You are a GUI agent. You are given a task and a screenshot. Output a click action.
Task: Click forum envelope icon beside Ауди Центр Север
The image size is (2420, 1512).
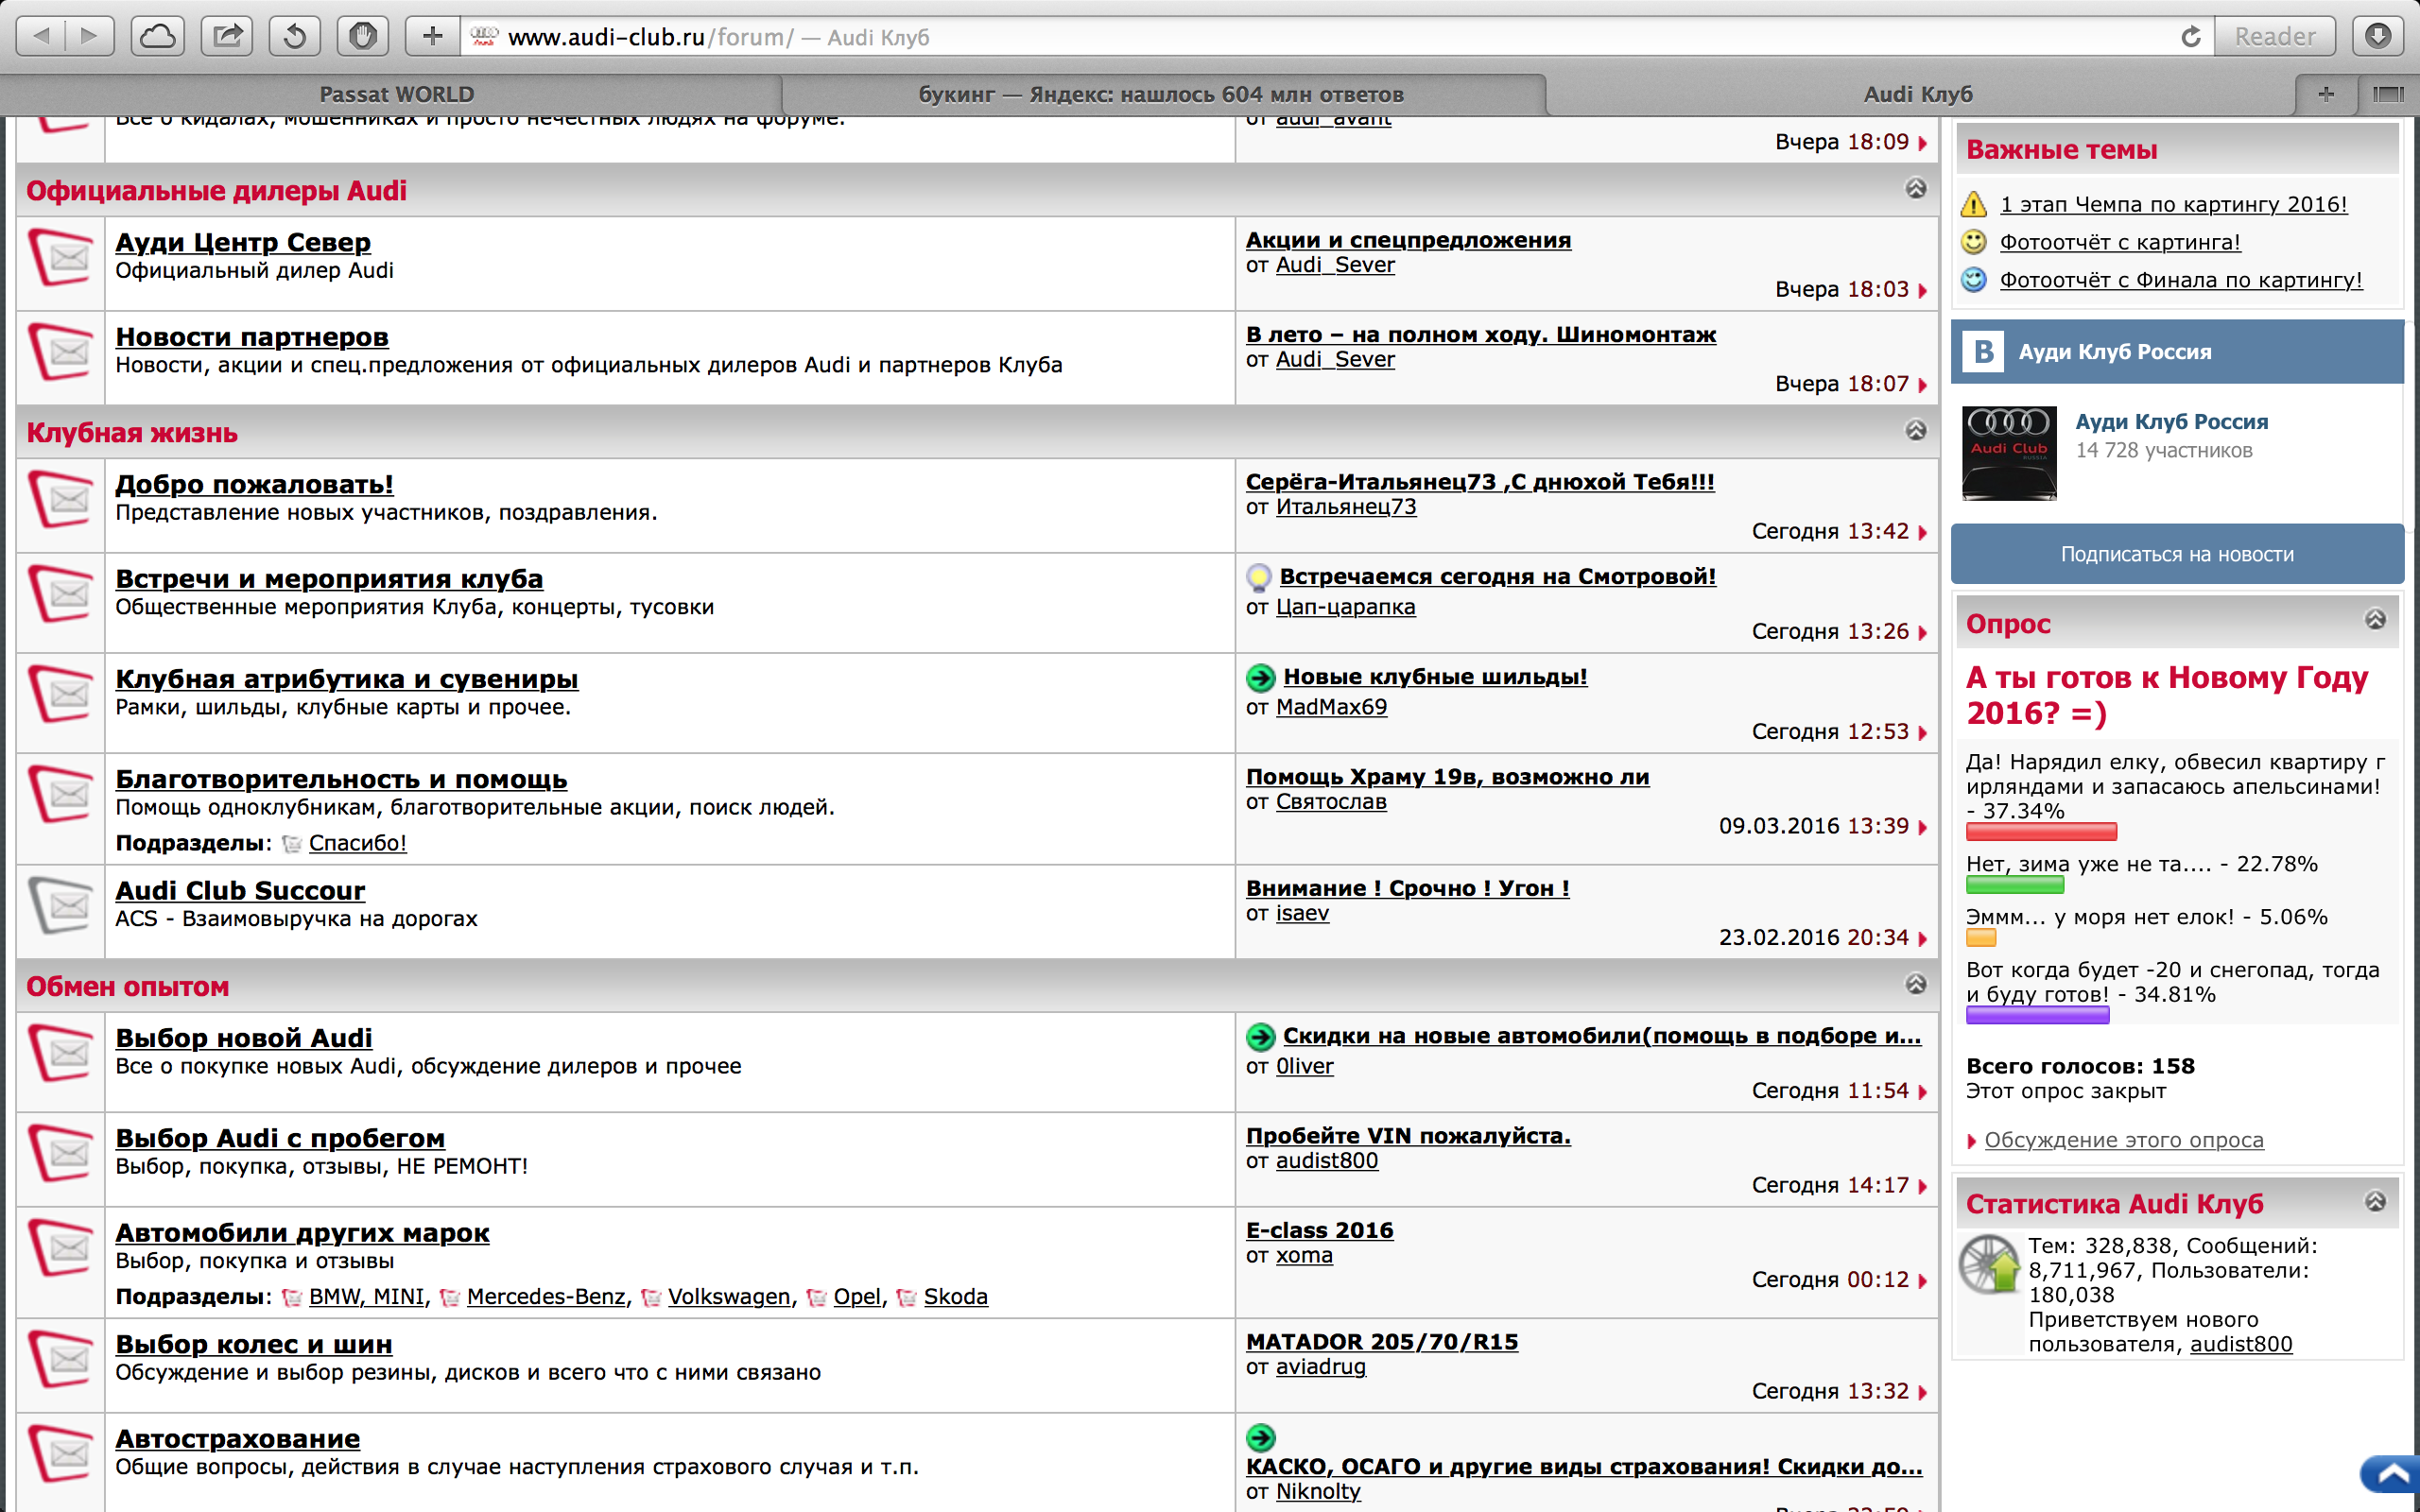point(60,257)
